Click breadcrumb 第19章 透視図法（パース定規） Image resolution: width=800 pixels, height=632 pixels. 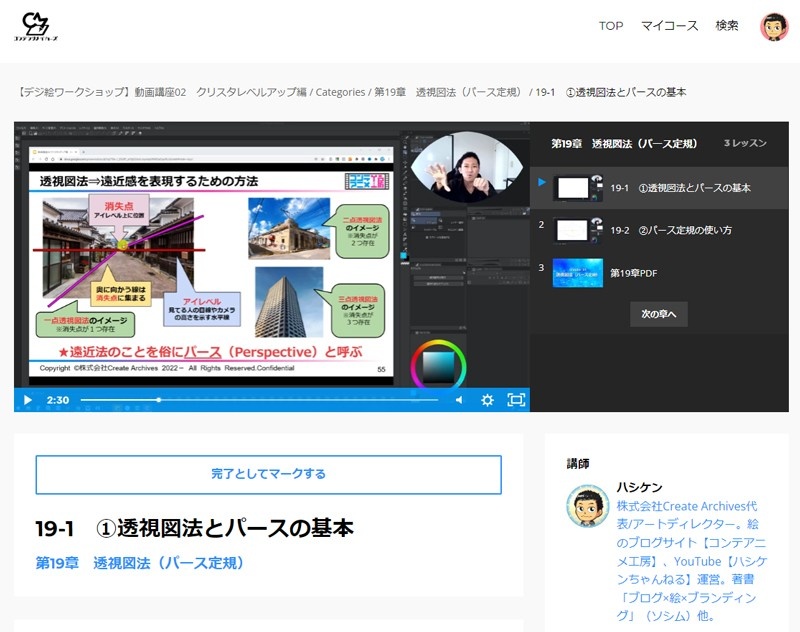449,92
